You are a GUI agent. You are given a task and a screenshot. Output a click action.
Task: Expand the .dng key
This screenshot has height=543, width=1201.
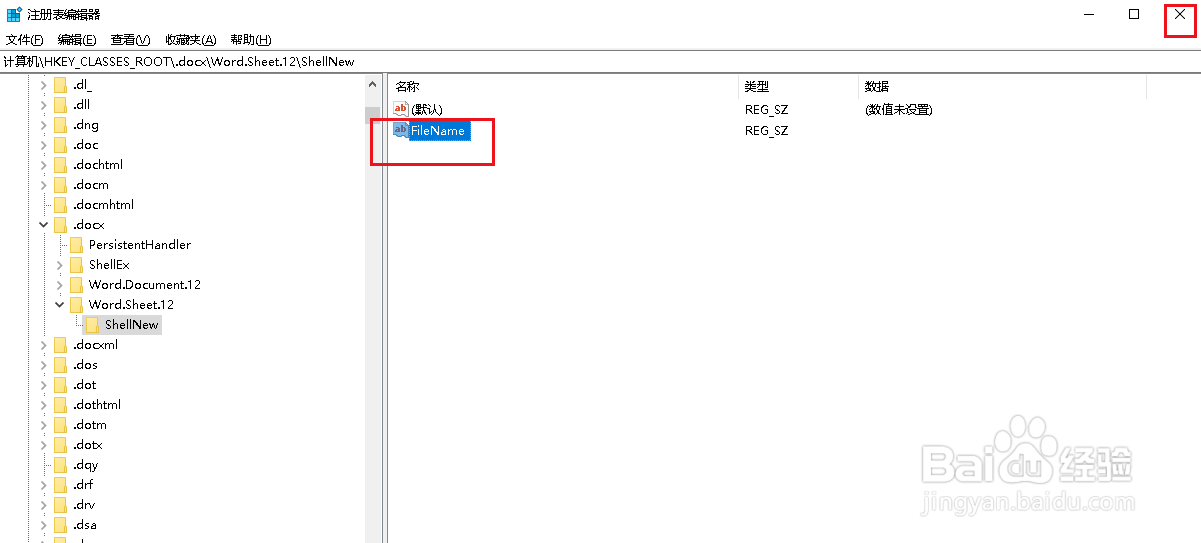43,125
